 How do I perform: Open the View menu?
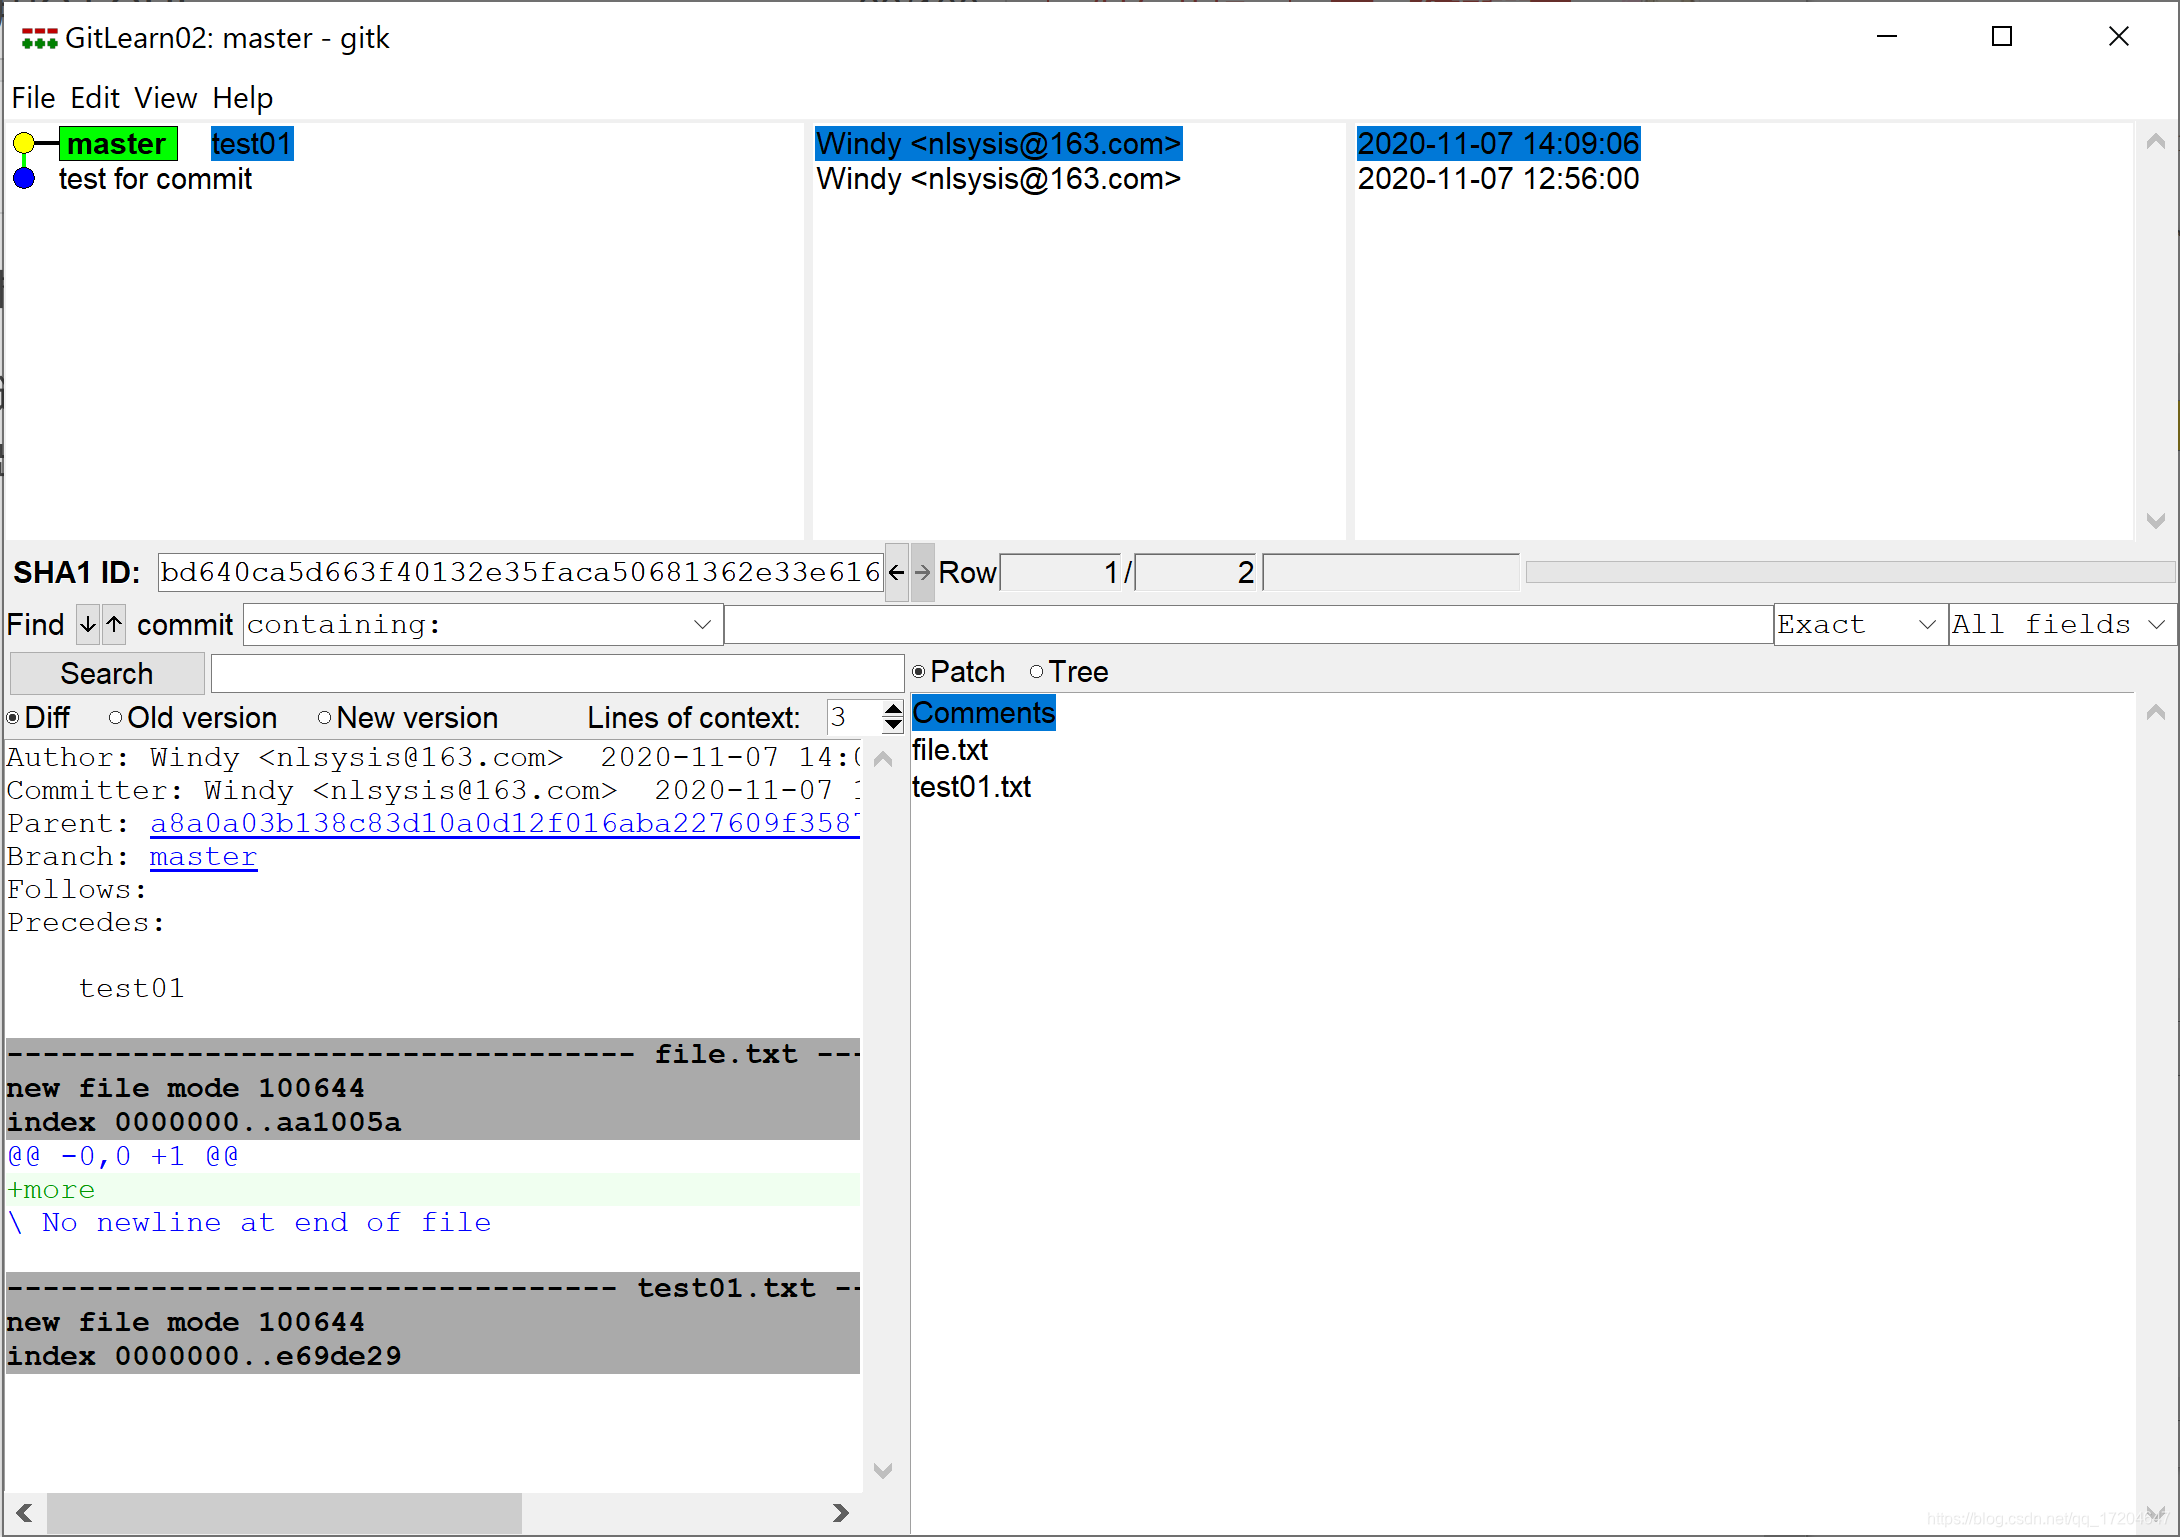click(166, 98)
